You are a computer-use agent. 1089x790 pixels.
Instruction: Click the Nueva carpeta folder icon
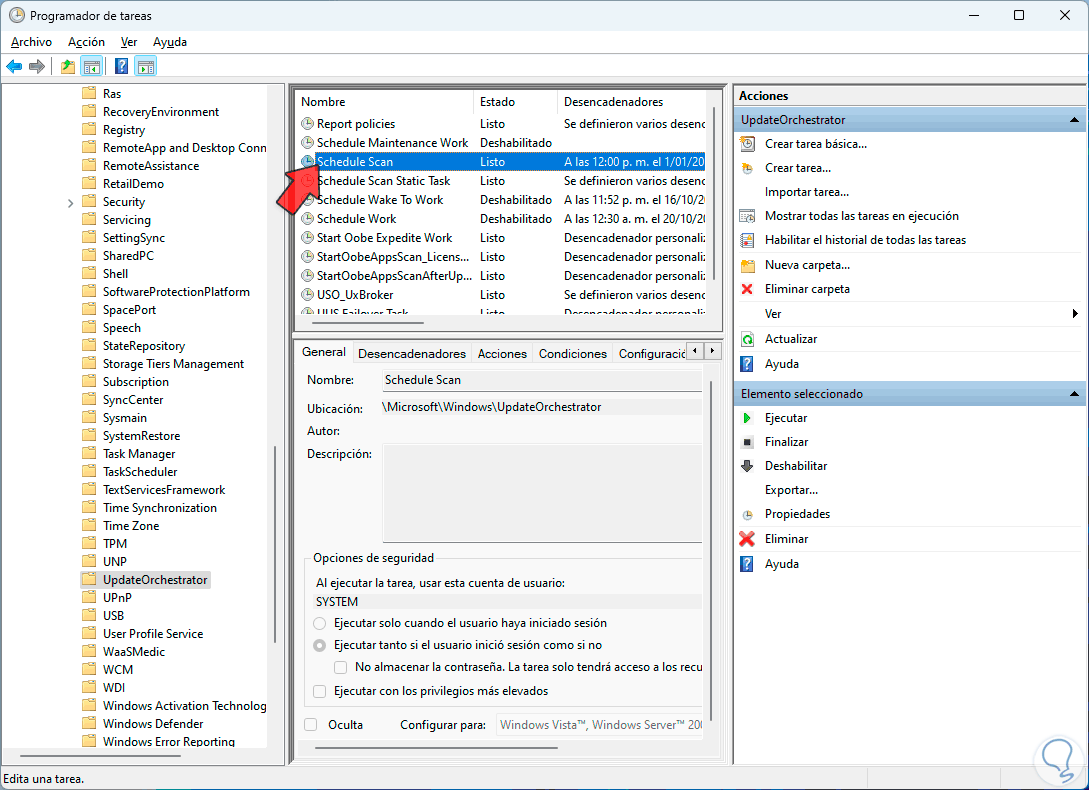click(747, 265)
